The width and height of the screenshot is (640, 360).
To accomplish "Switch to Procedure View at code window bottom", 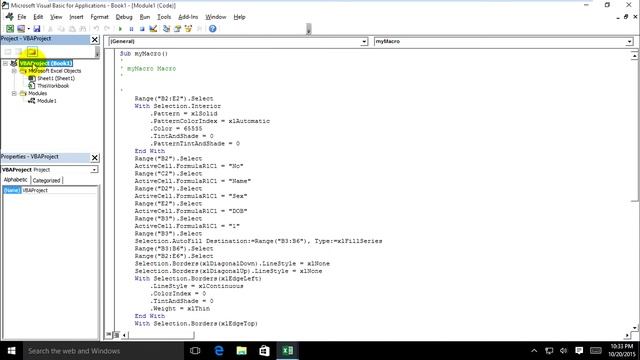I will click(x=109, y=335).
